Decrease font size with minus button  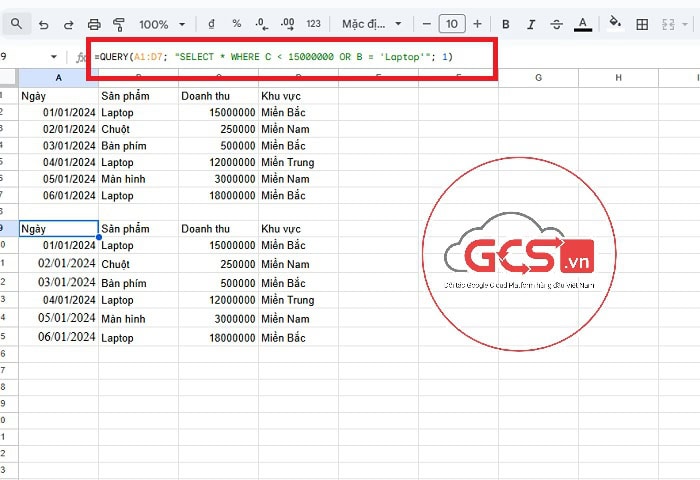426,23
